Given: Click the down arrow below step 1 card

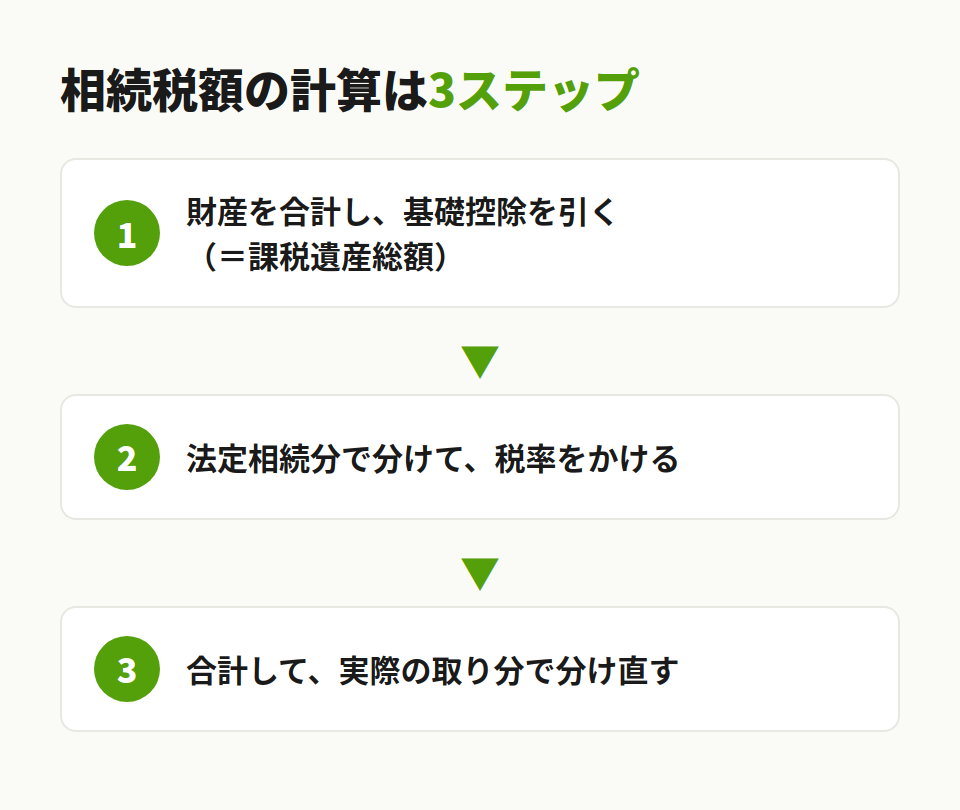Looking at the screenshot, I should pos(480,362).
